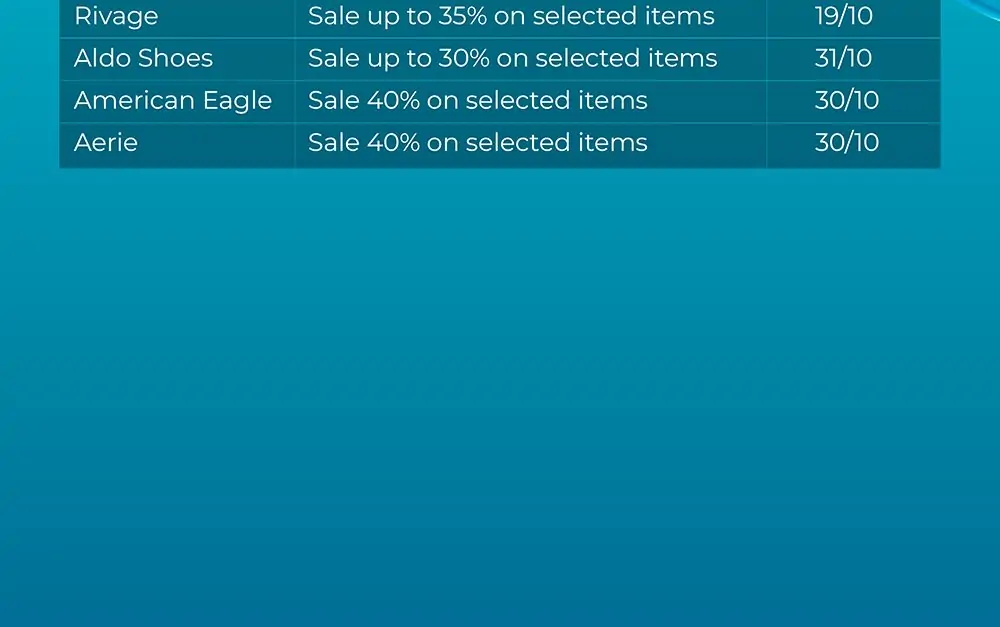Image resolution: width=1000 pixels, height=627 pixels.
Task: Click the Rivage 35% sale description
Action: 511,16
